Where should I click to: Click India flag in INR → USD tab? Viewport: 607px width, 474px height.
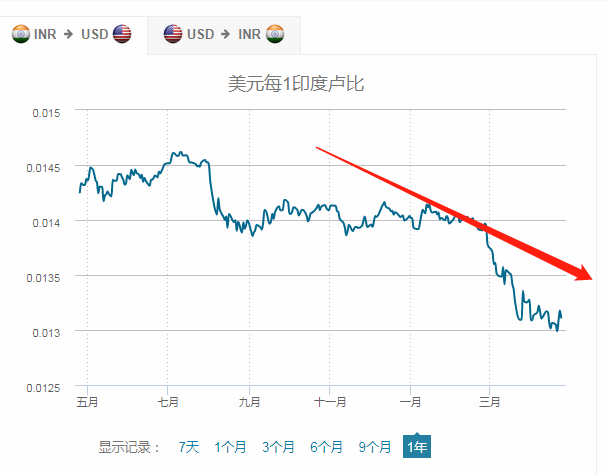(x=21, y=34)
